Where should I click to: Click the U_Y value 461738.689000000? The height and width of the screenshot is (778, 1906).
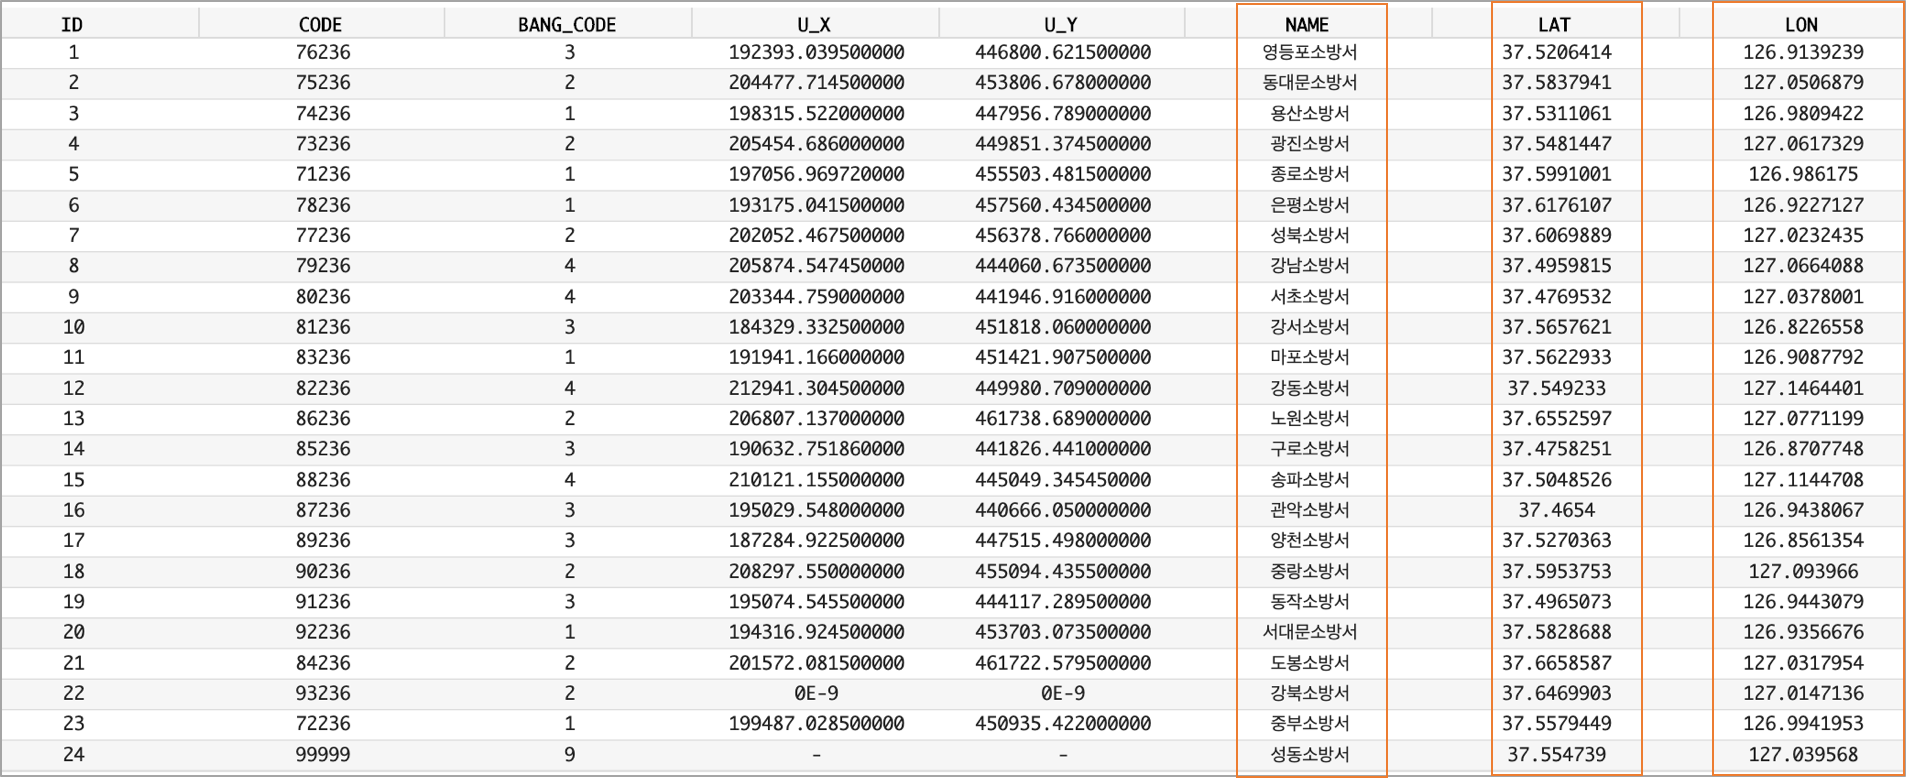click(x=1063, y=418)
